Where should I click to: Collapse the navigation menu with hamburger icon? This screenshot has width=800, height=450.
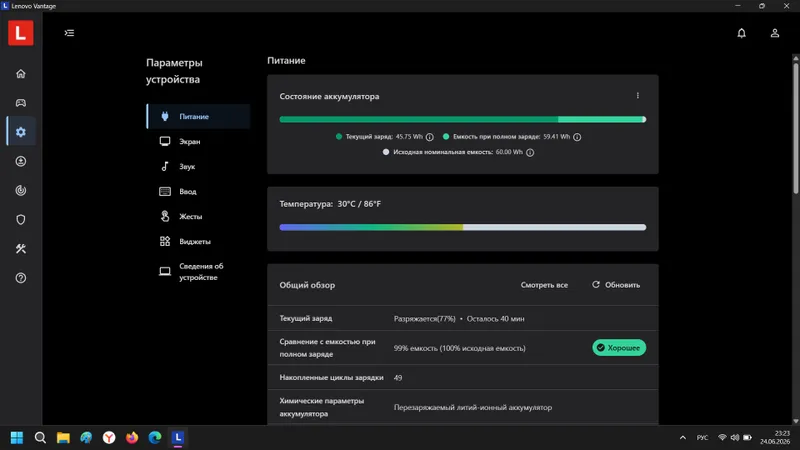(69, 33)
